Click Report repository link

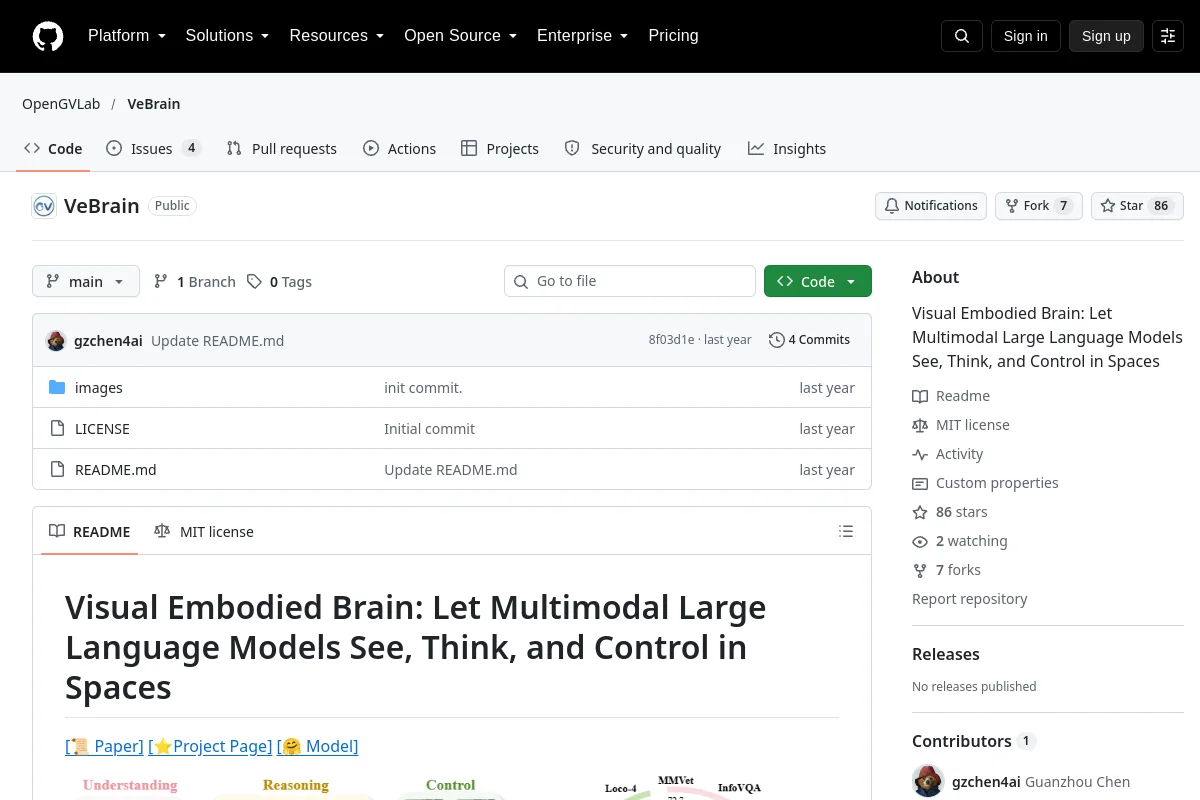coord(970,599)
